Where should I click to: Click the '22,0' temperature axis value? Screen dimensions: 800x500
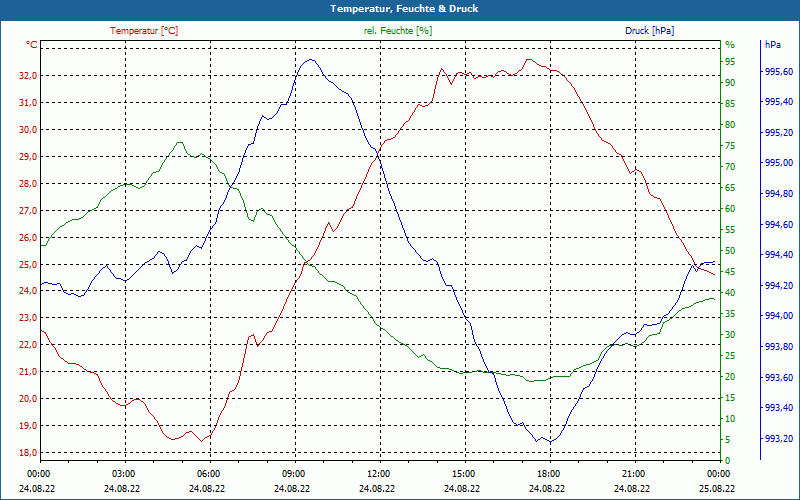click(x=28, y=345)
